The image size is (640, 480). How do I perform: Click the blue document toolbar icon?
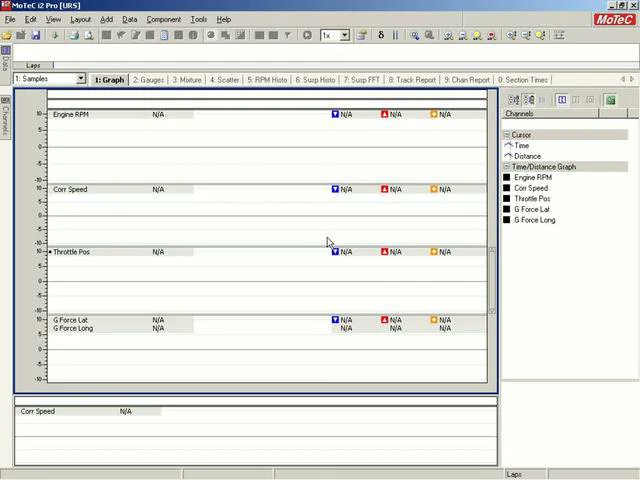pos(164,36)
